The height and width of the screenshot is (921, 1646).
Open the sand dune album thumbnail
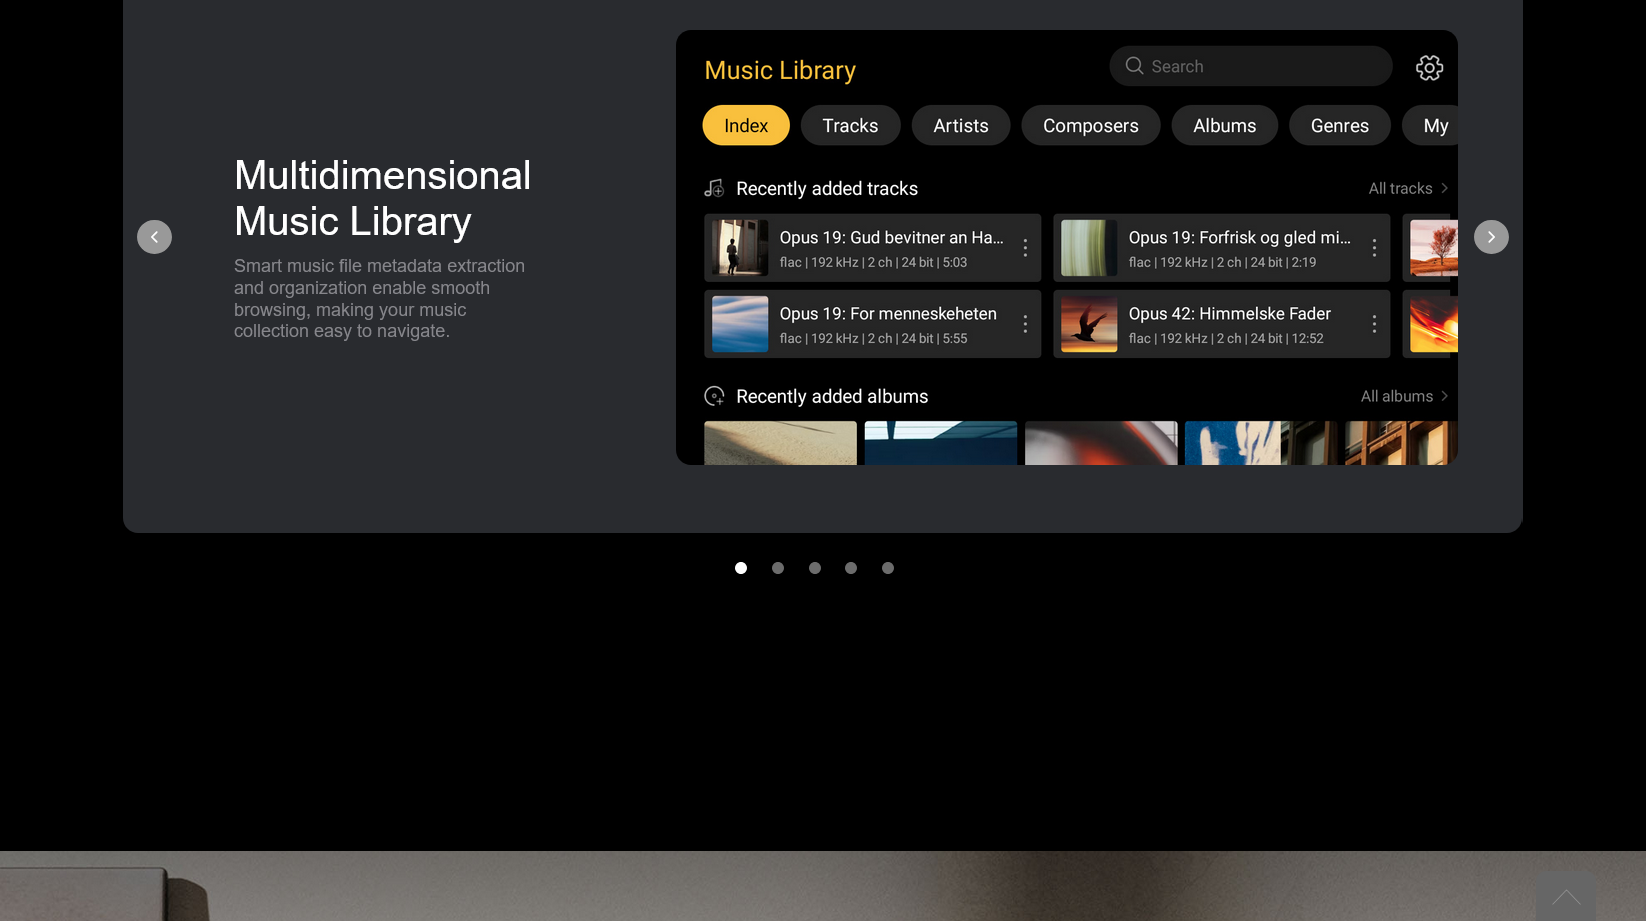tap(780, 443)
